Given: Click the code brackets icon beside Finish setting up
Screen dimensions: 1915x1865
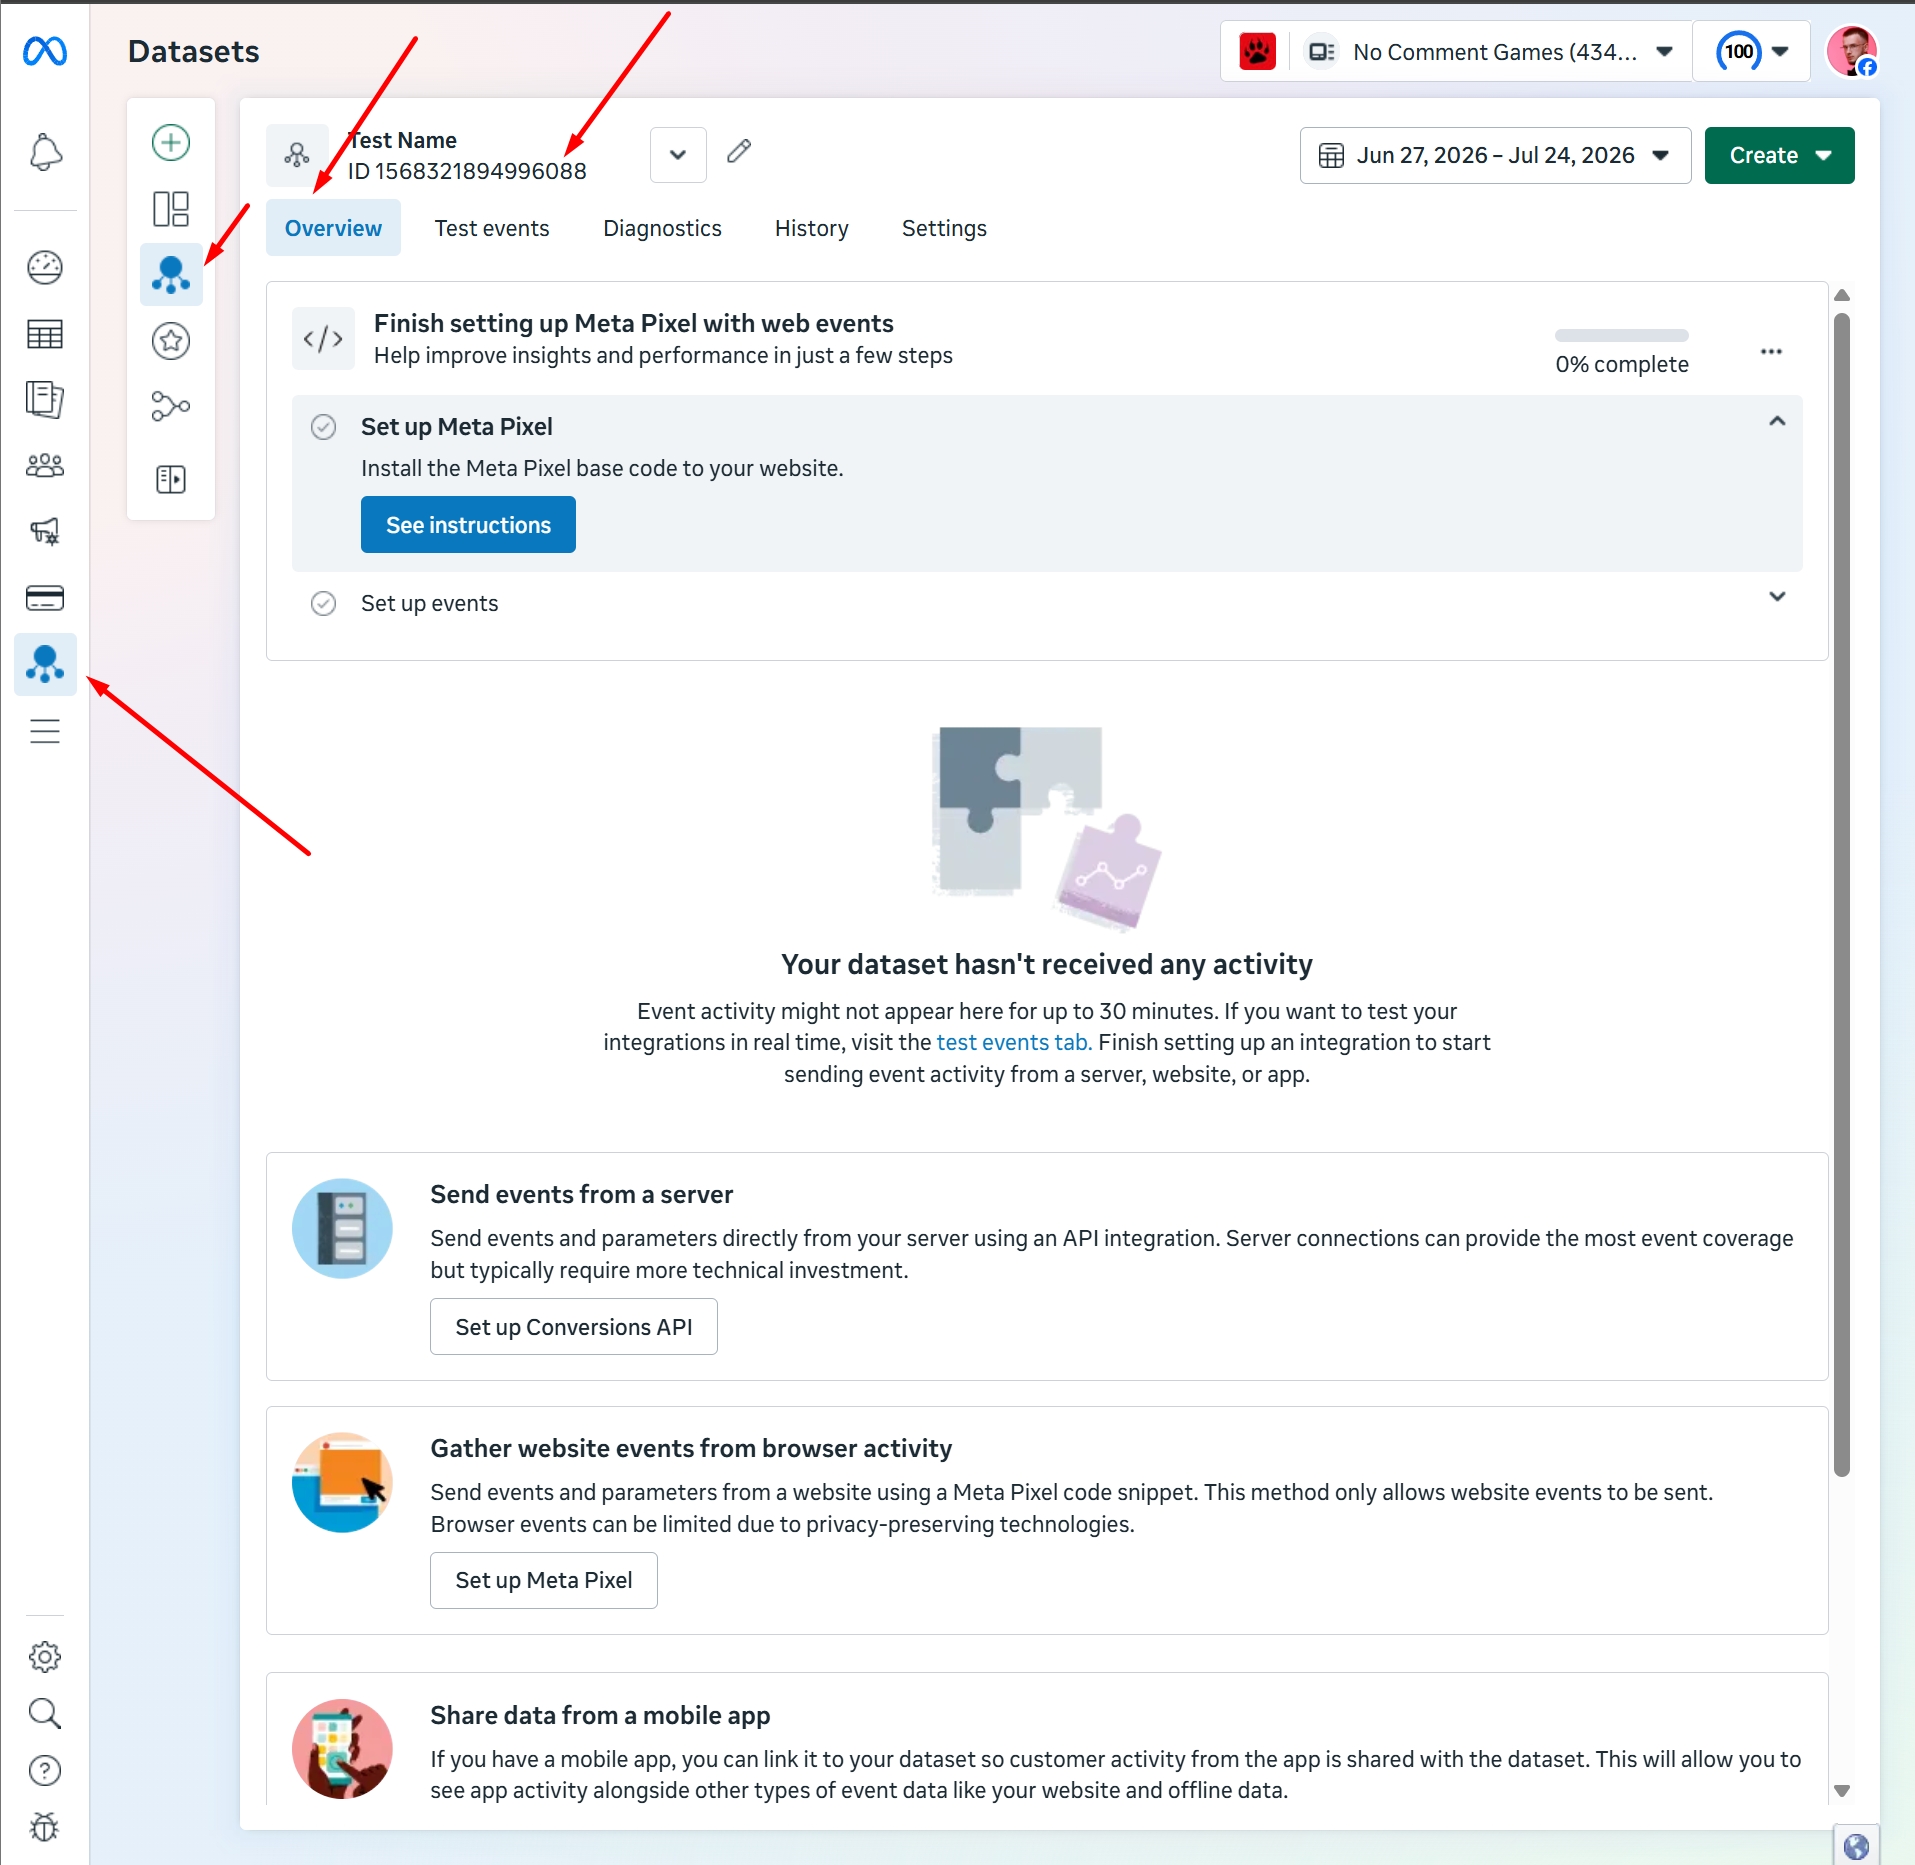Looking at the screenshot, I should (323, 339).
